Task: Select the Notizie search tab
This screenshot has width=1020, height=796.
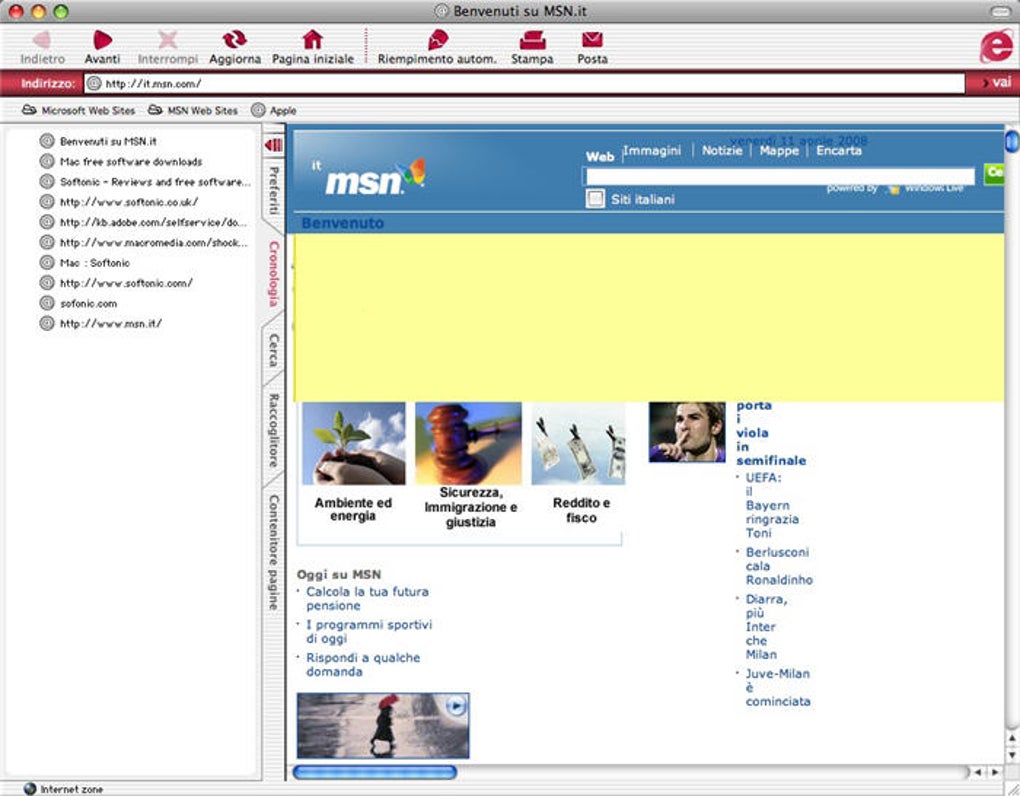Action: 722,150
